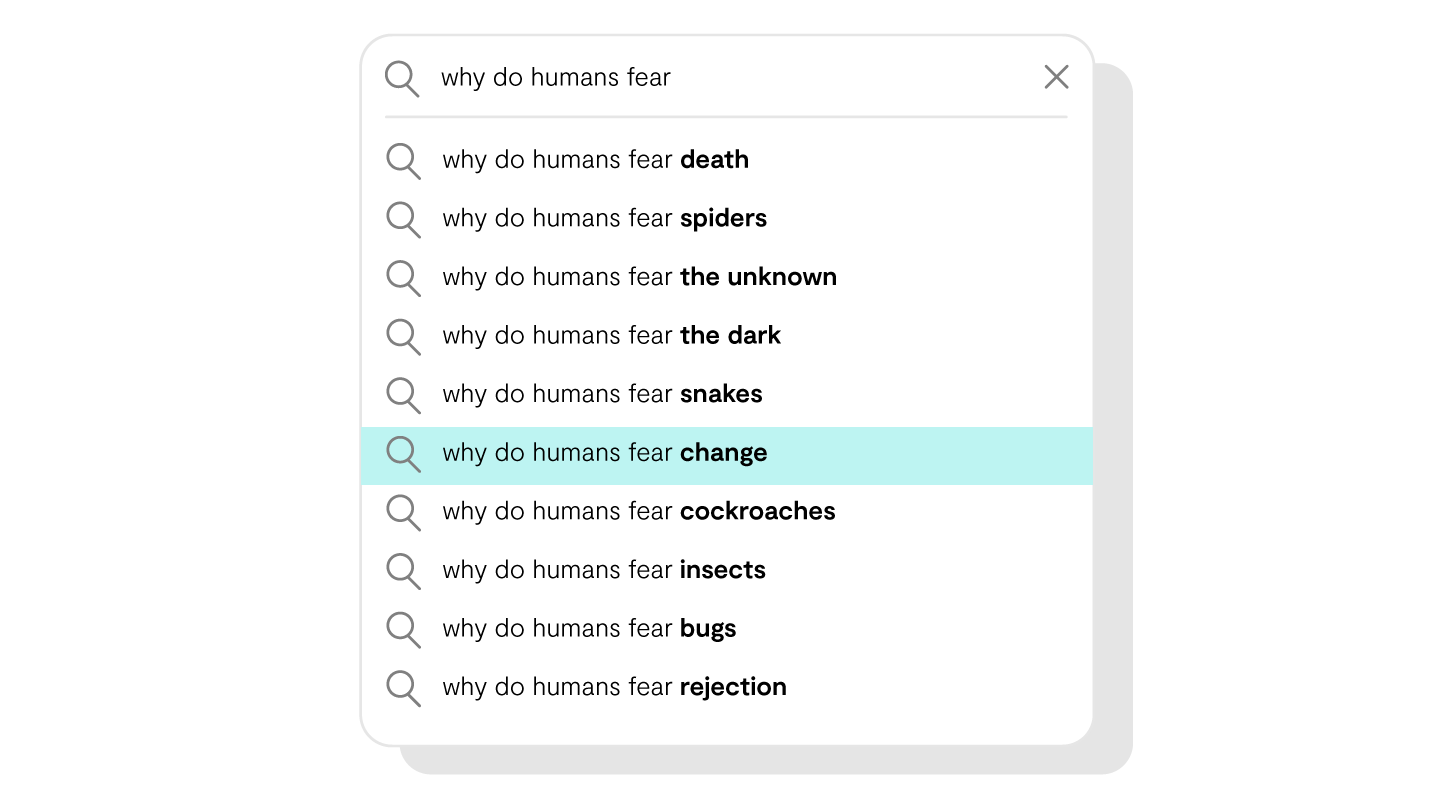The image size is (1441, 801).
Task: Click magnifier icon beside 'death' suggestion
Action: [403, 160]
